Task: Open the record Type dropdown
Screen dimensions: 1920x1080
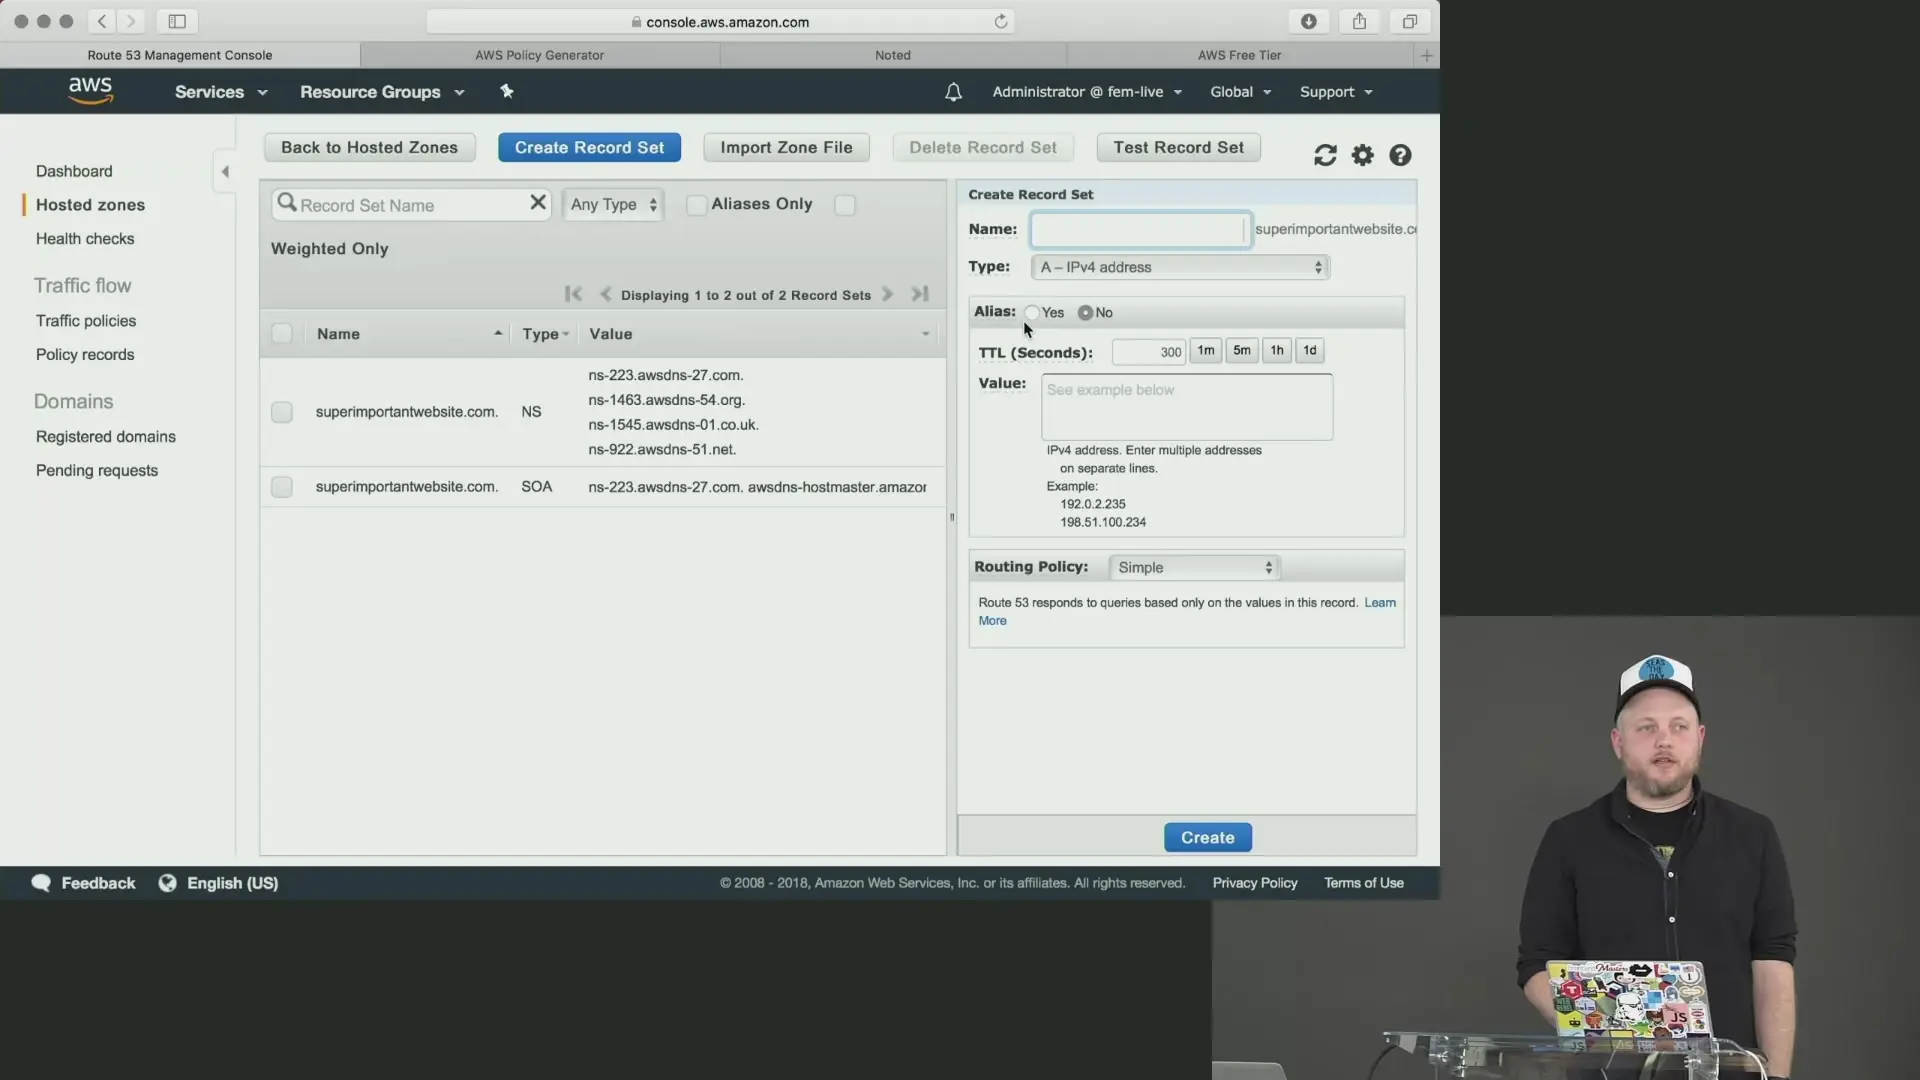Action: pyautogui.click(x=1180, y=267)
